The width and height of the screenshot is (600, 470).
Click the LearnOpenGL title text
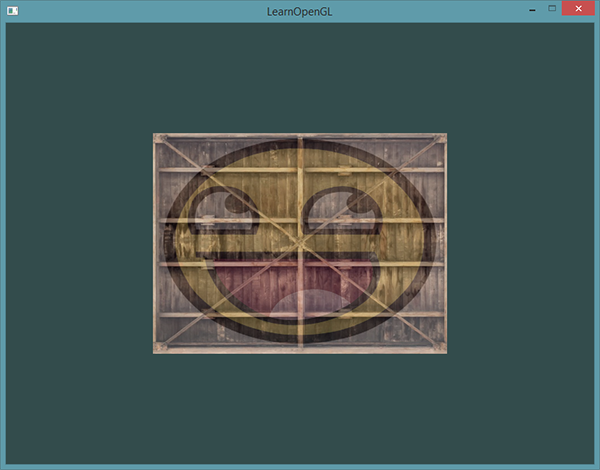pyautogui.click(x=299, y=10)
